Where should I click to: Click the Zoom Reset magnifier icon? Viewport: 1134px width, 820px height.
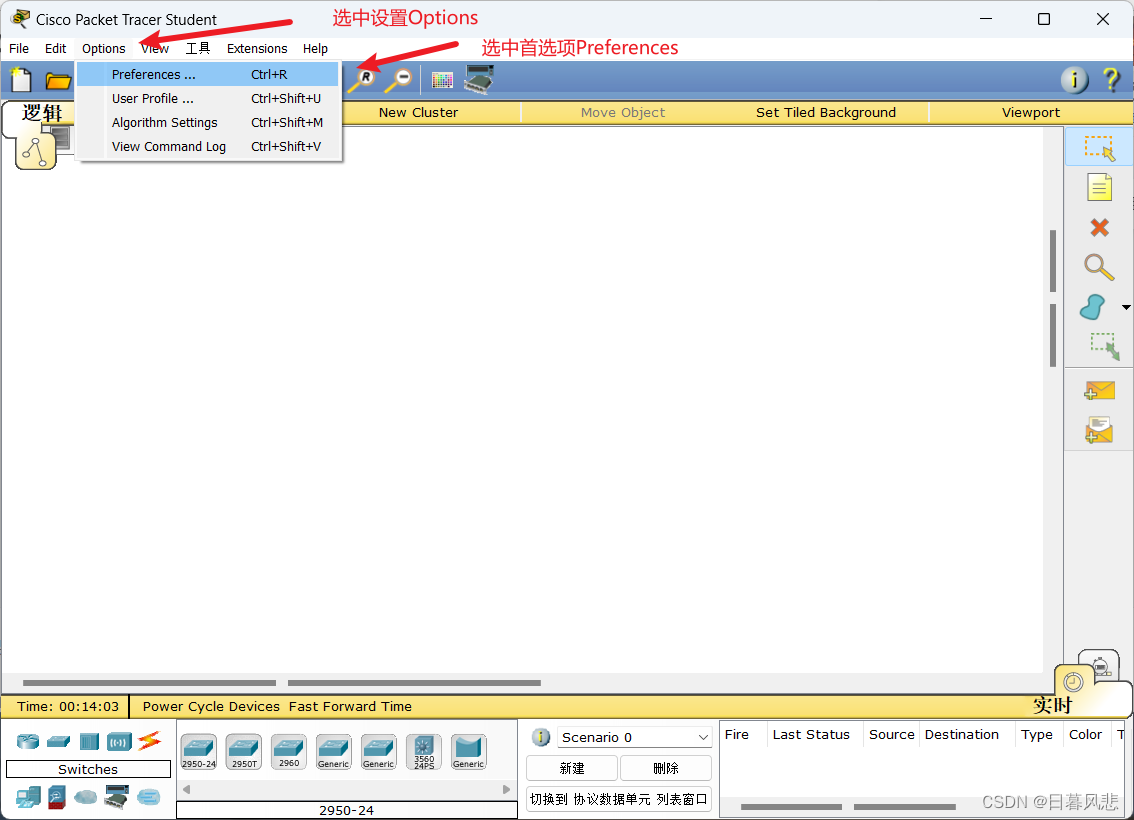coord(362,80)
